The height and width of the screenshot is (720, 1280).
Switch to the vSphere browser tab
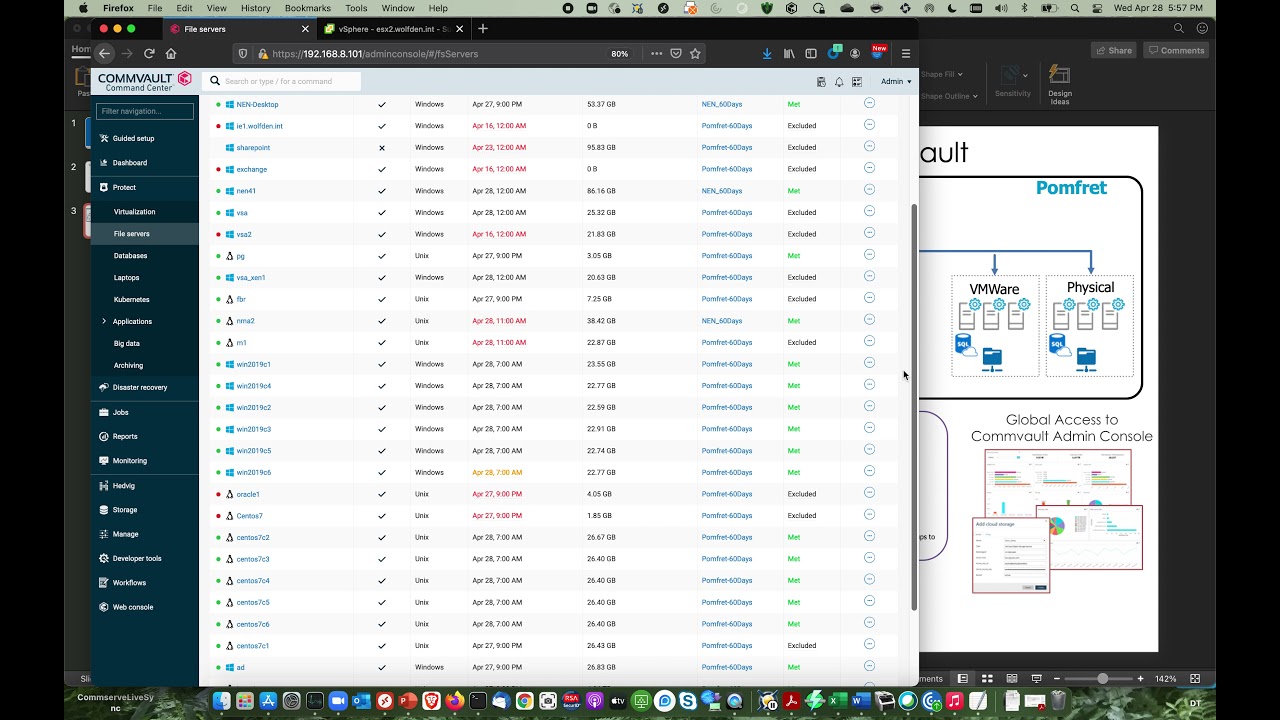pyautogui.click(x=393, y=29)
